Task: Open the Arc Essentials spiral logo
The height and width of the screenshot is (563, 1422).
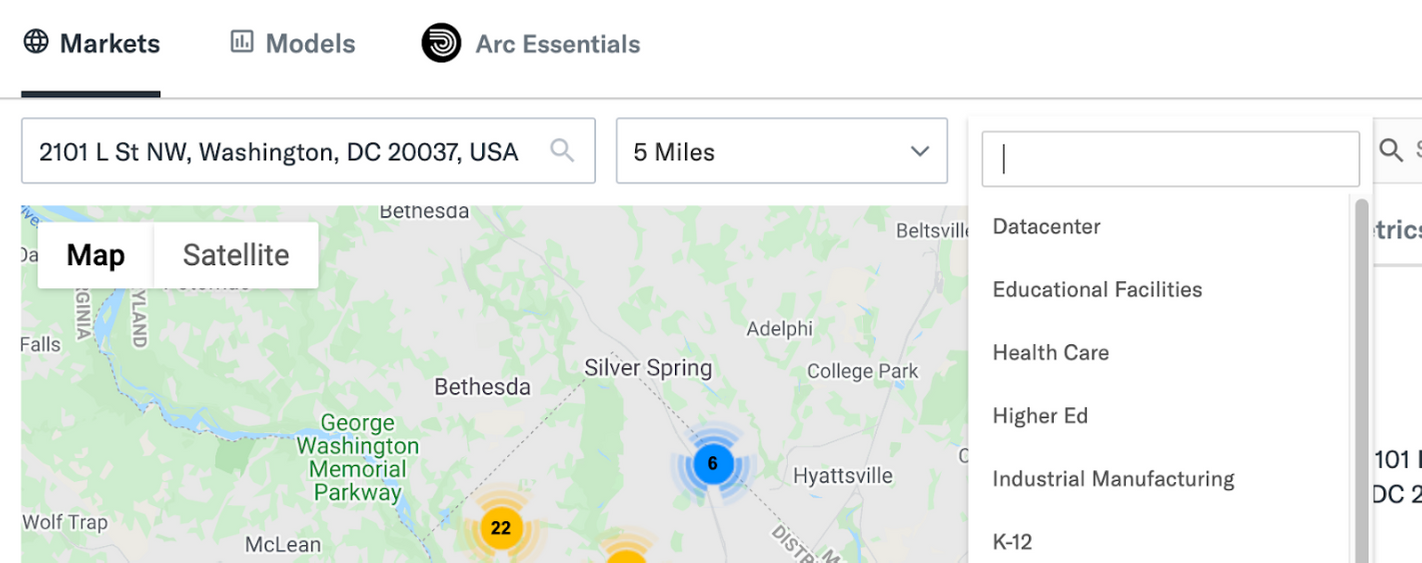Action: [x=441, y=43]
